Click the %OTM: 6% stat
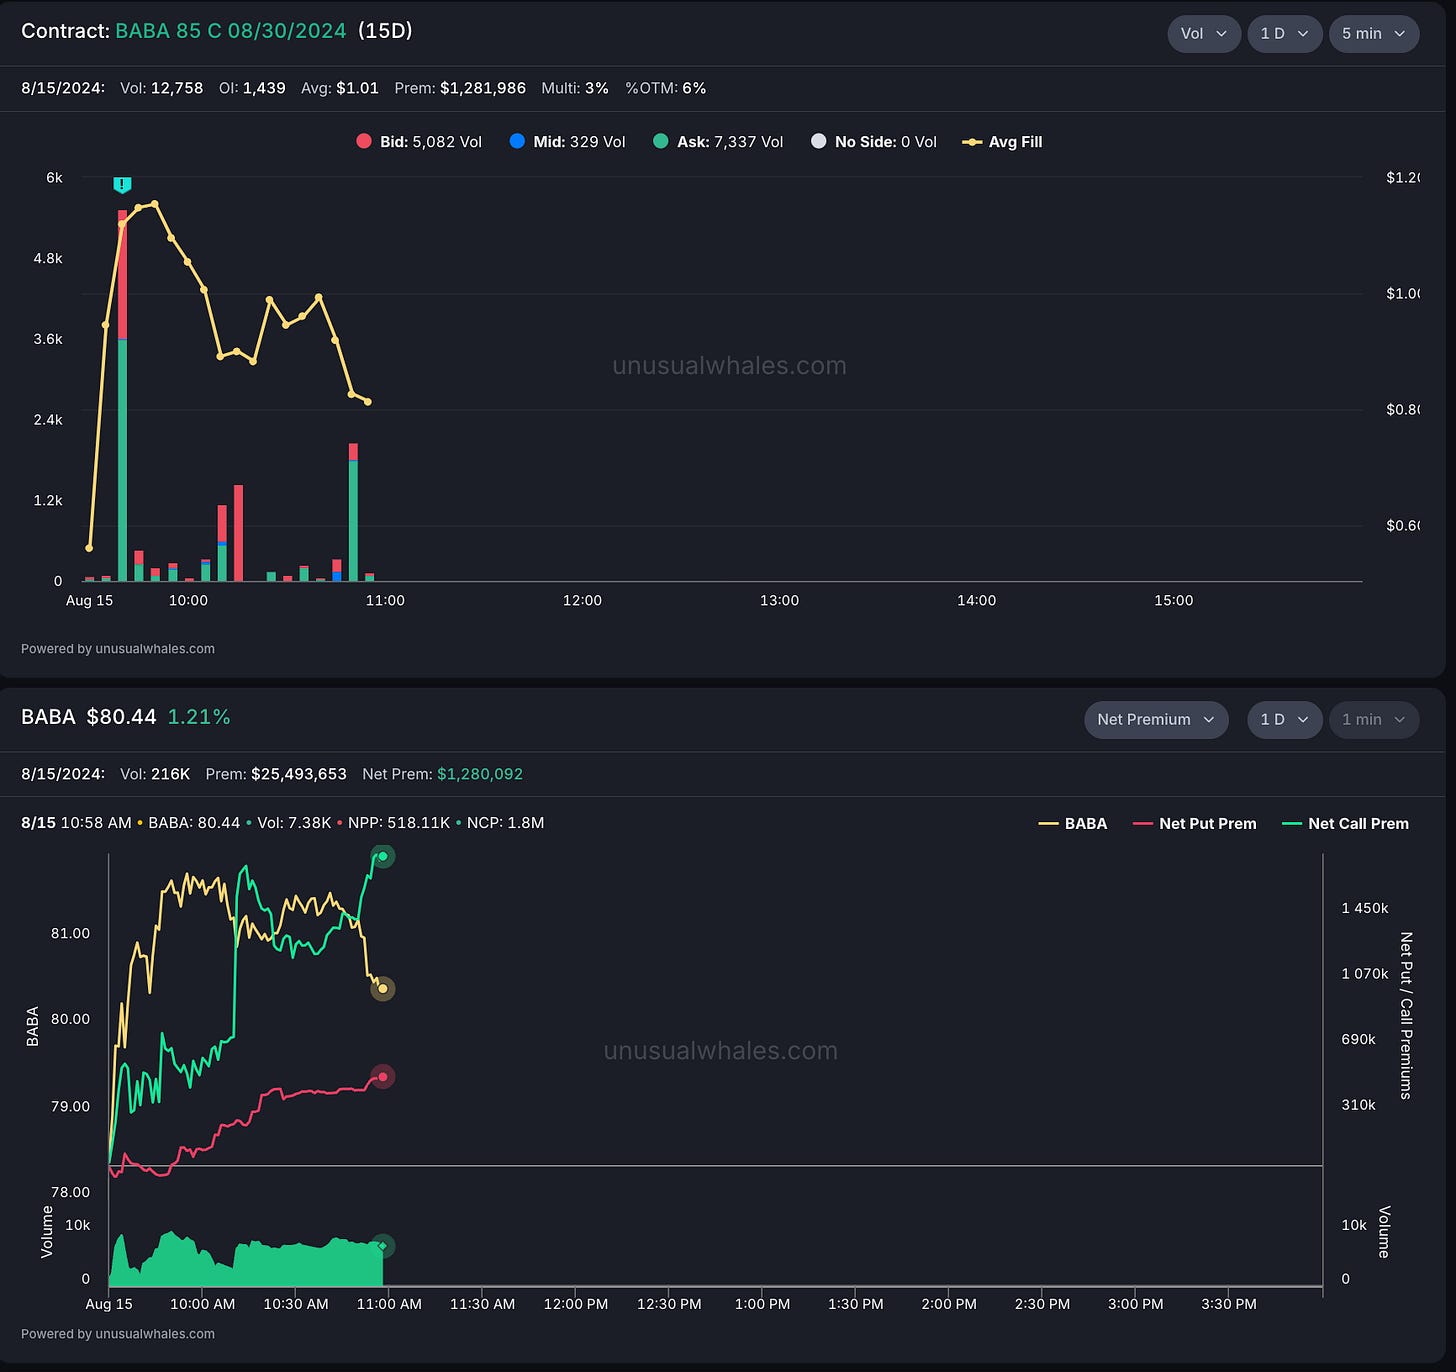The height and width of the screenshot is (1372, 1456). [x=666, y=88]
